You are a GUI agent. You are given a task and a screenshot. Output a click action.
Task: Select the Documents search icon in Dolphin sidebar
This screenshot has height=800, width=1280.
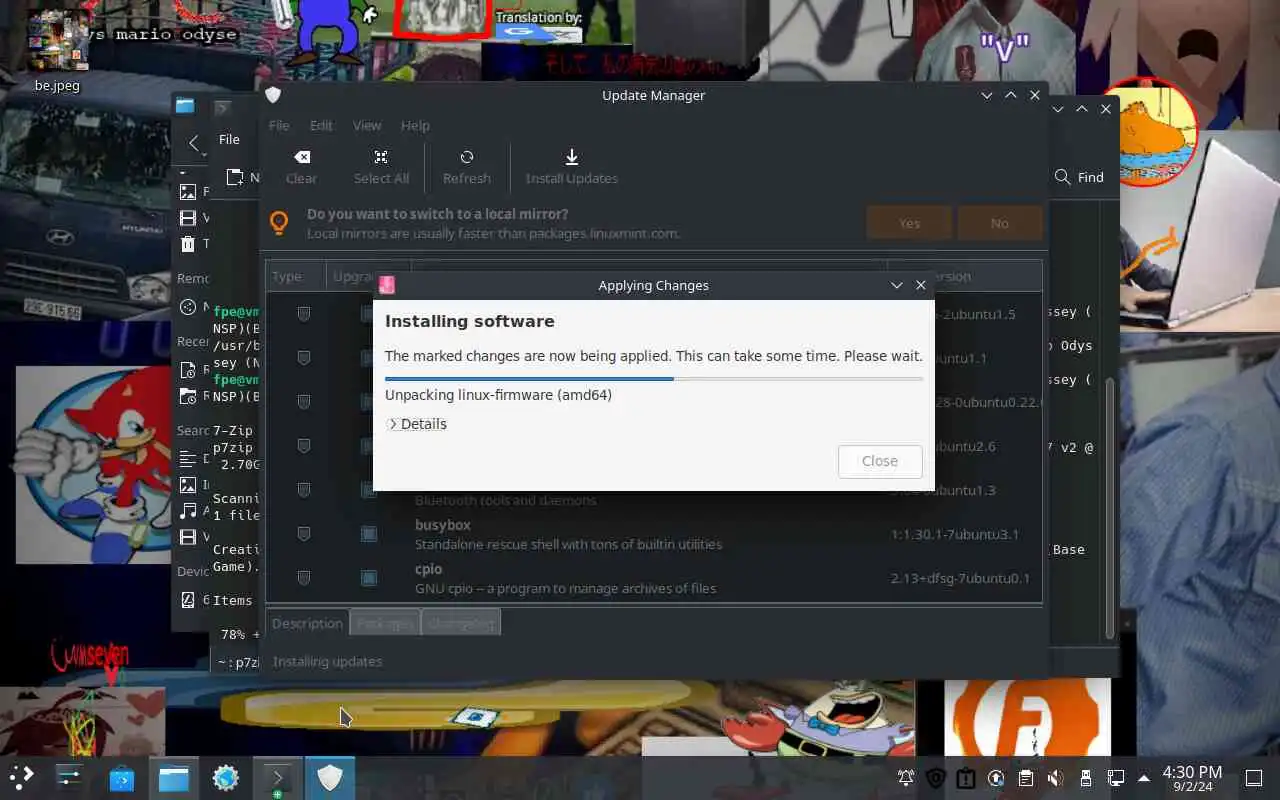tap(188, 459)
